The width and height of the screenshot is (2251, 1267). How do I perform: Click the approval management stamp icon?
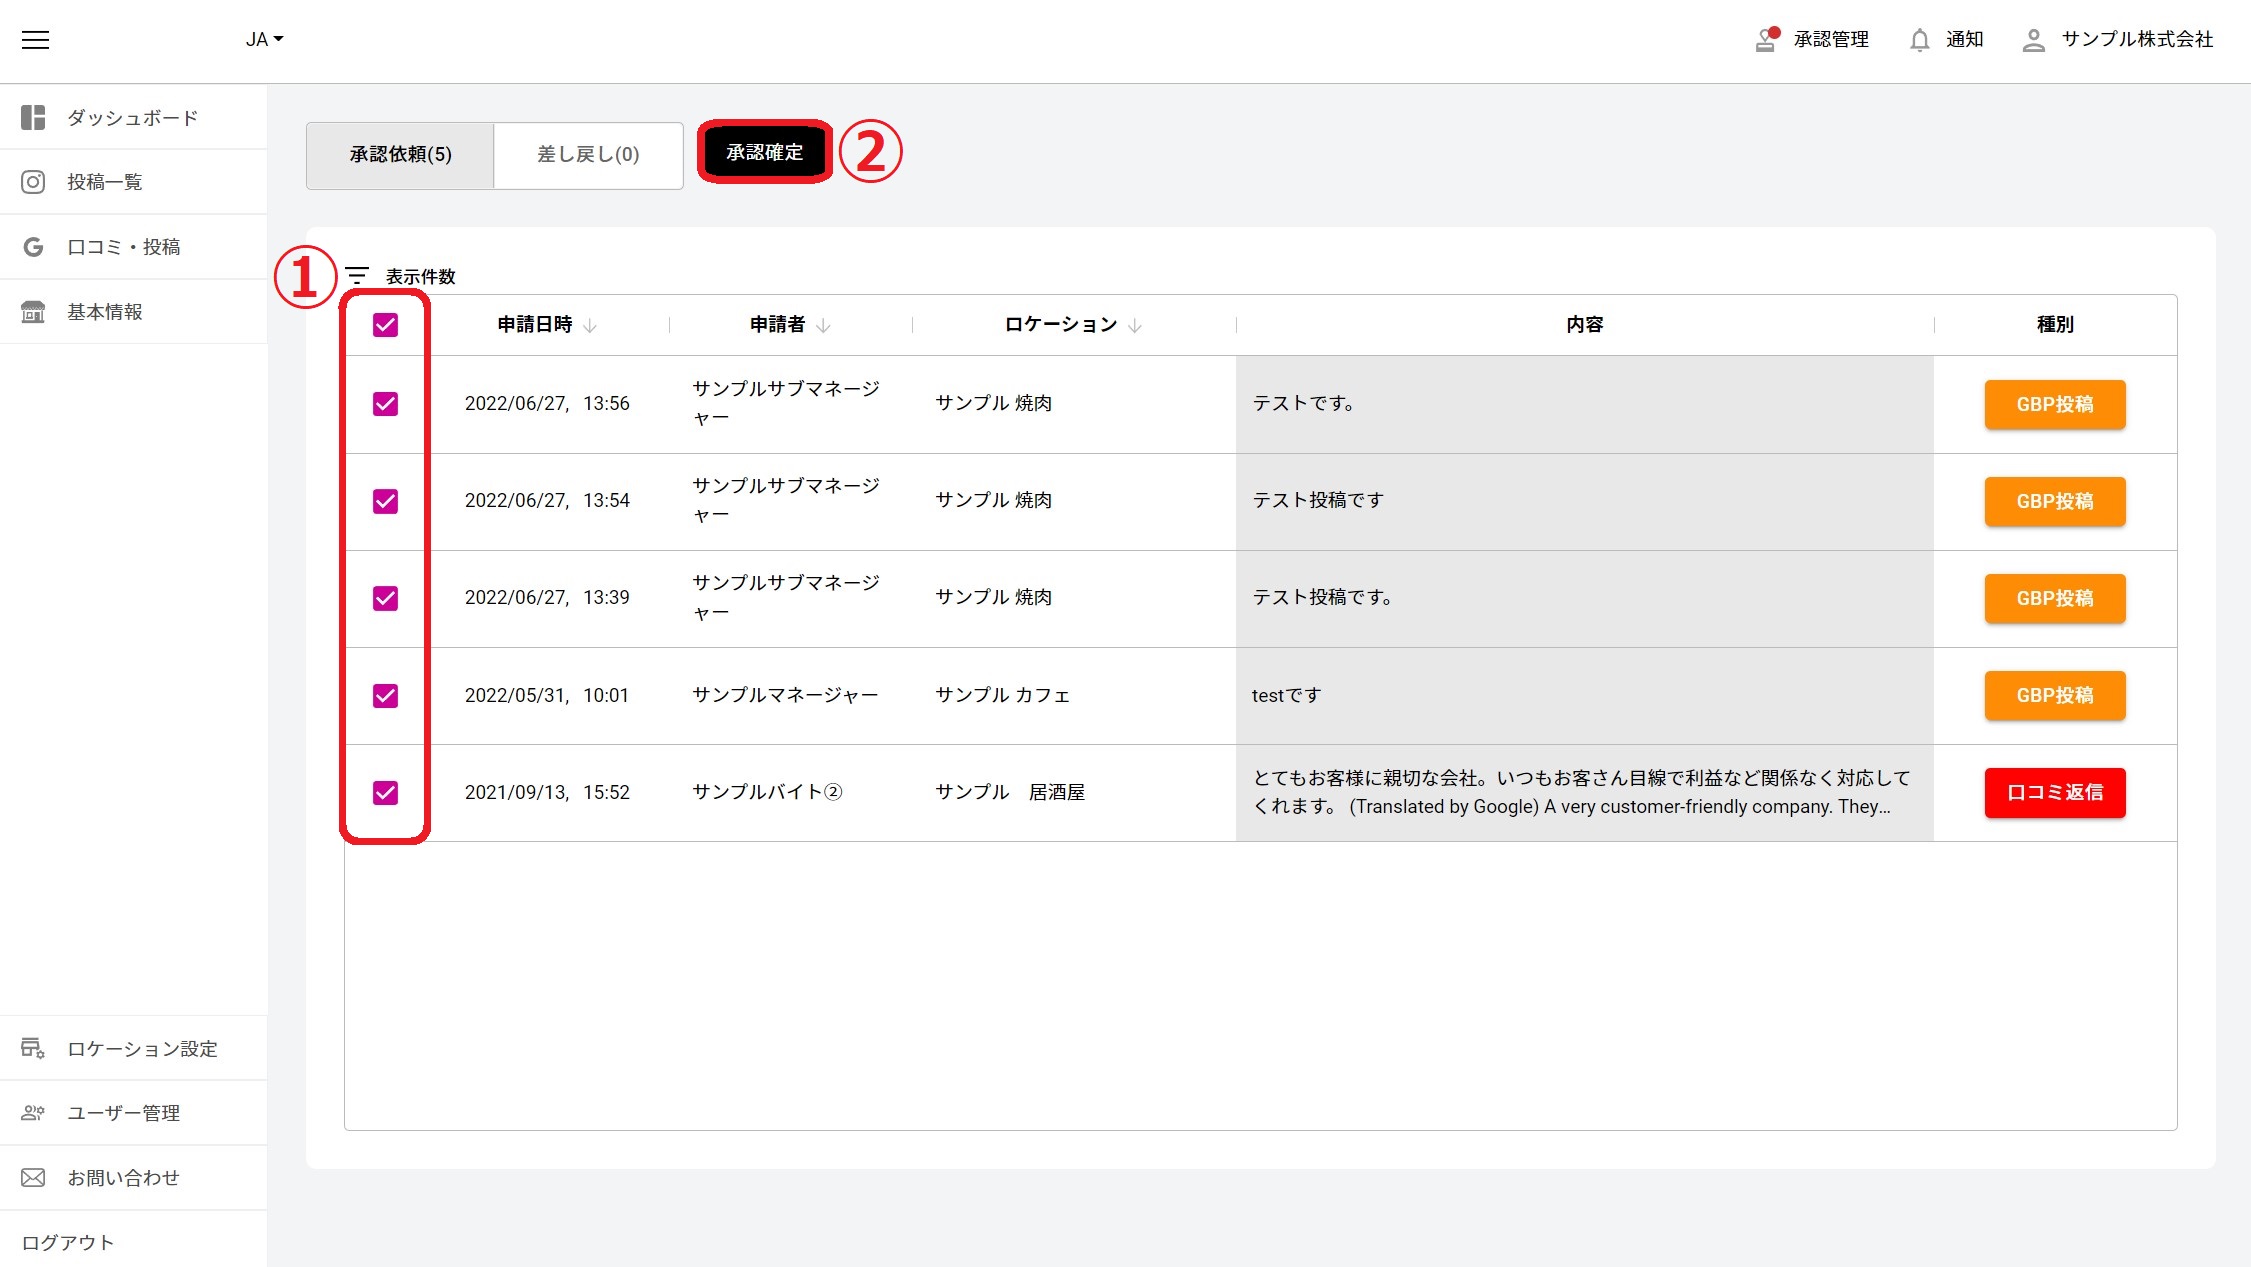[1767, 40]
